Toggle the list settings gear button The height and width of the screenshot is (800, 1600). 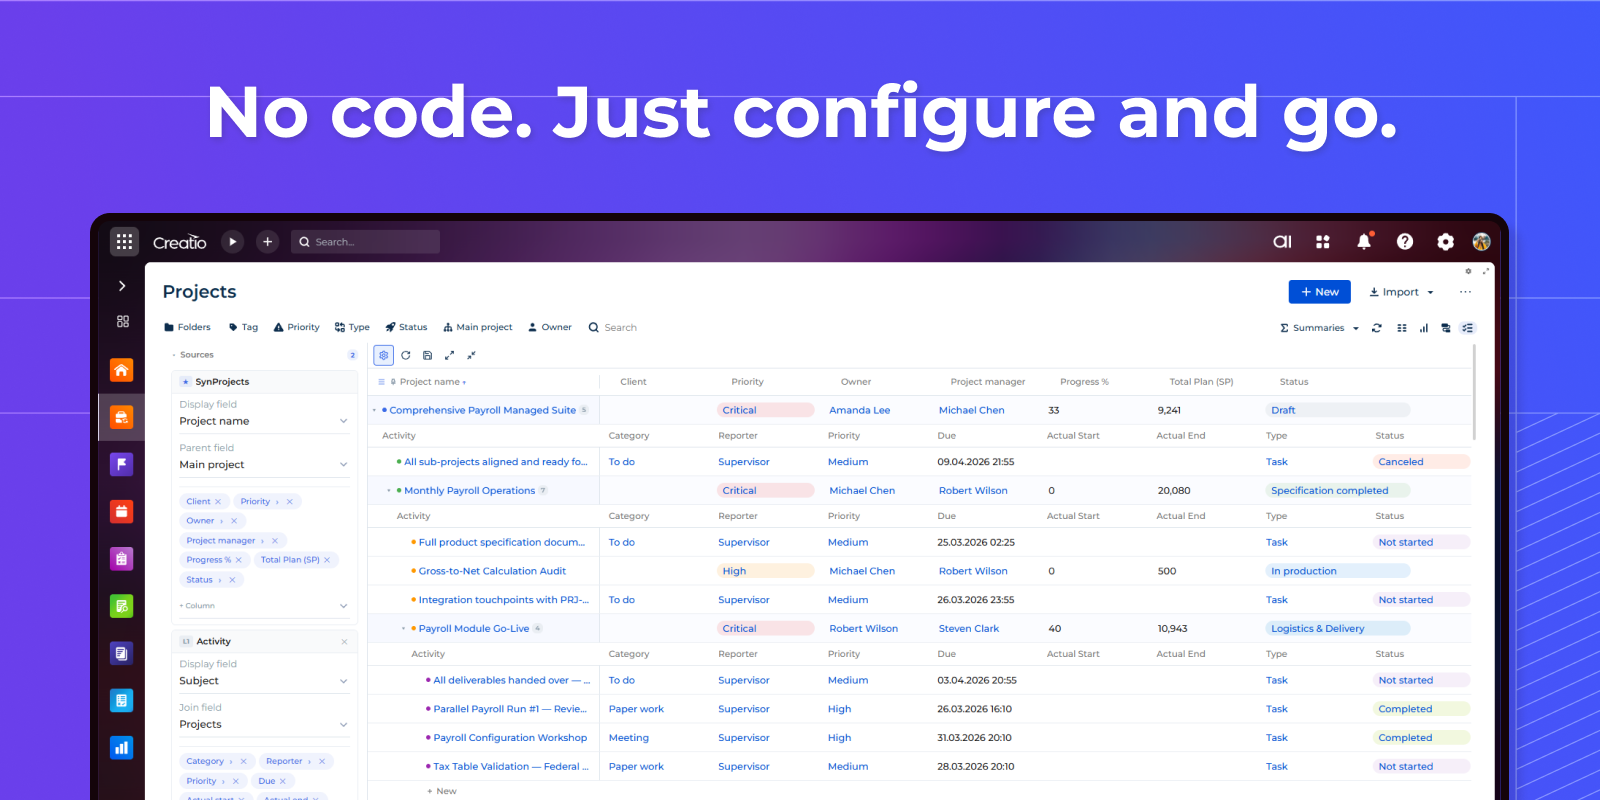(383, 355)
